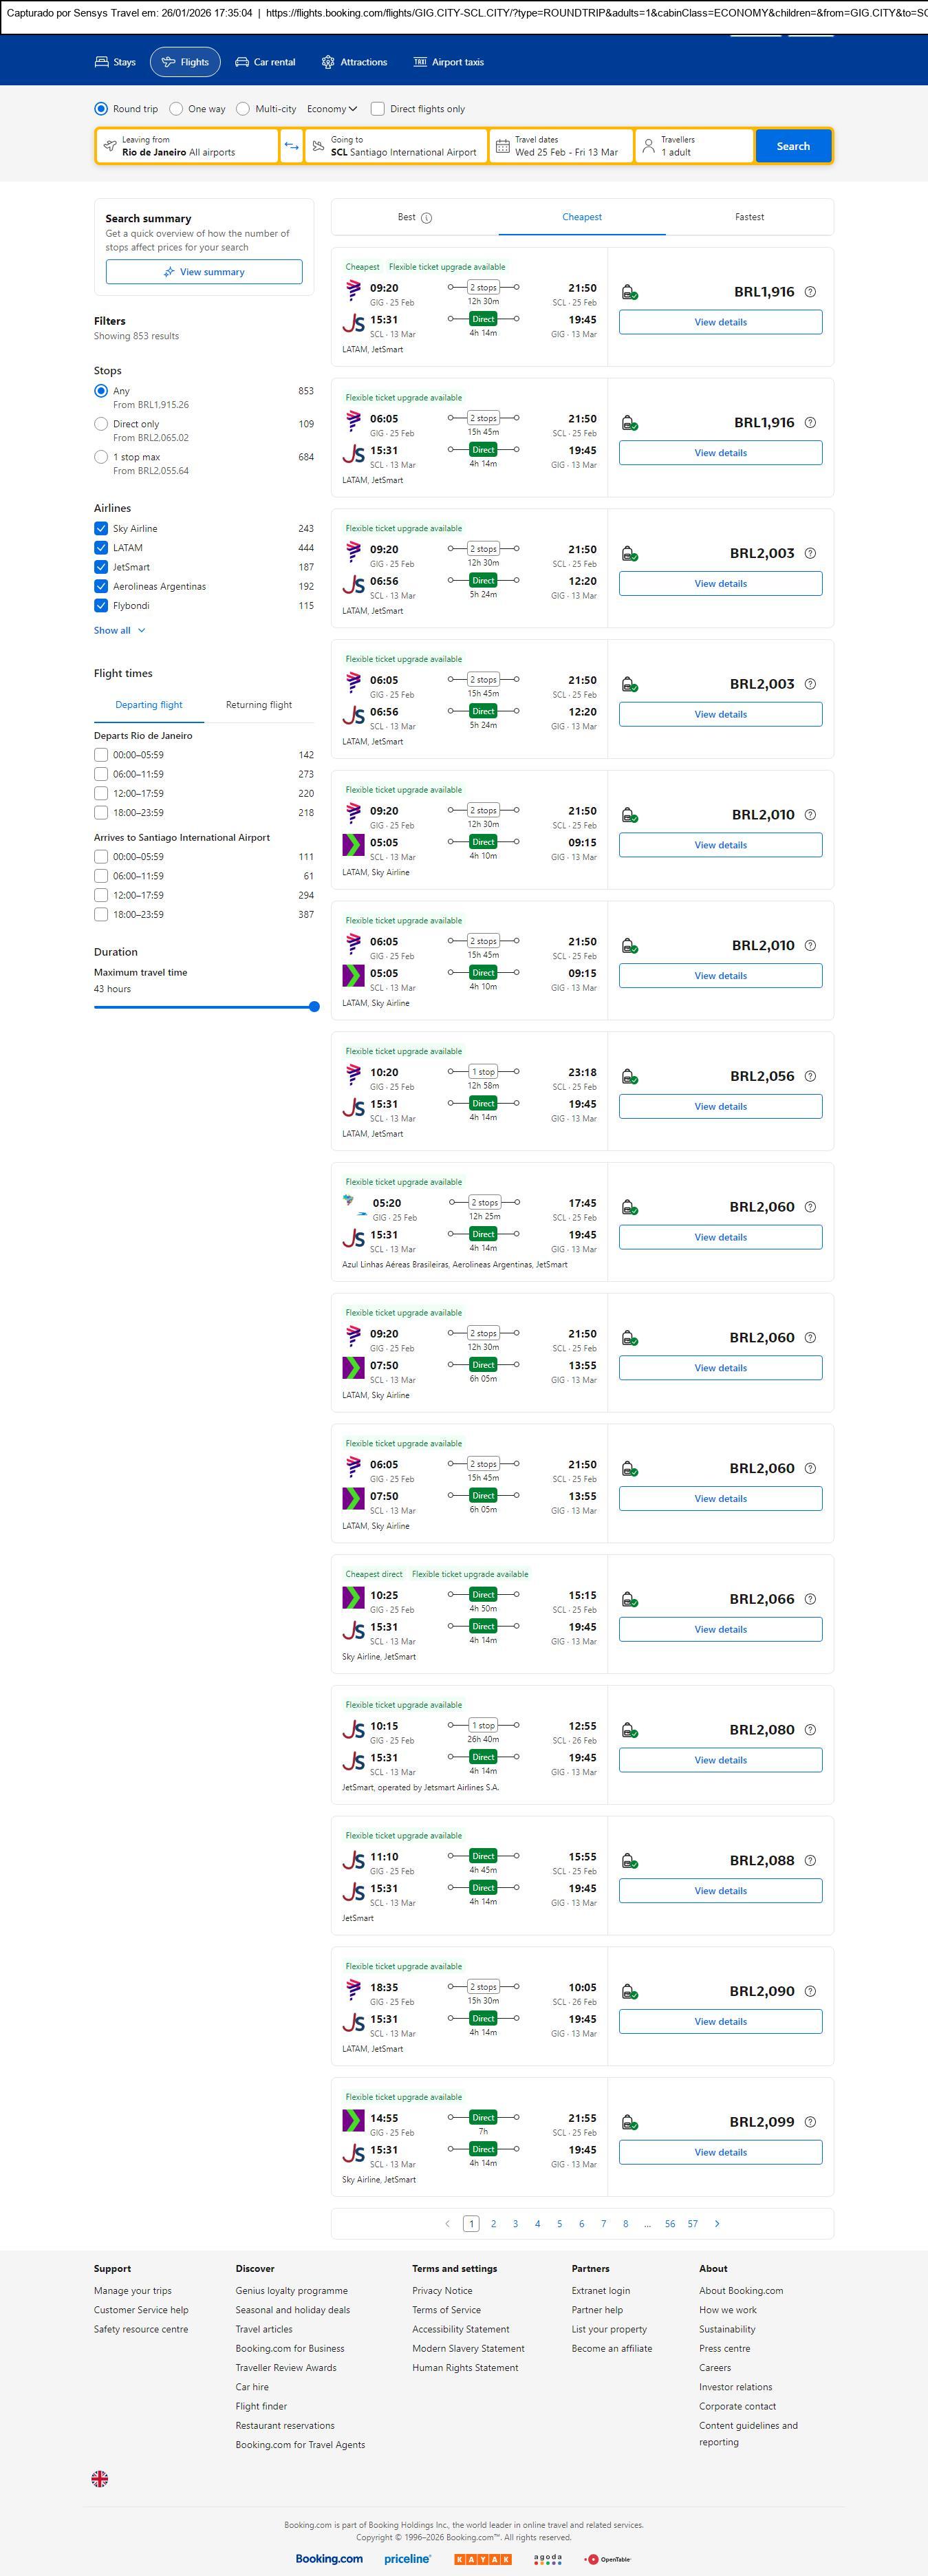This screenshot has width=928, height=2576.
Task: Switch to the Fastest sorting tab
Action: click(749, 217)
